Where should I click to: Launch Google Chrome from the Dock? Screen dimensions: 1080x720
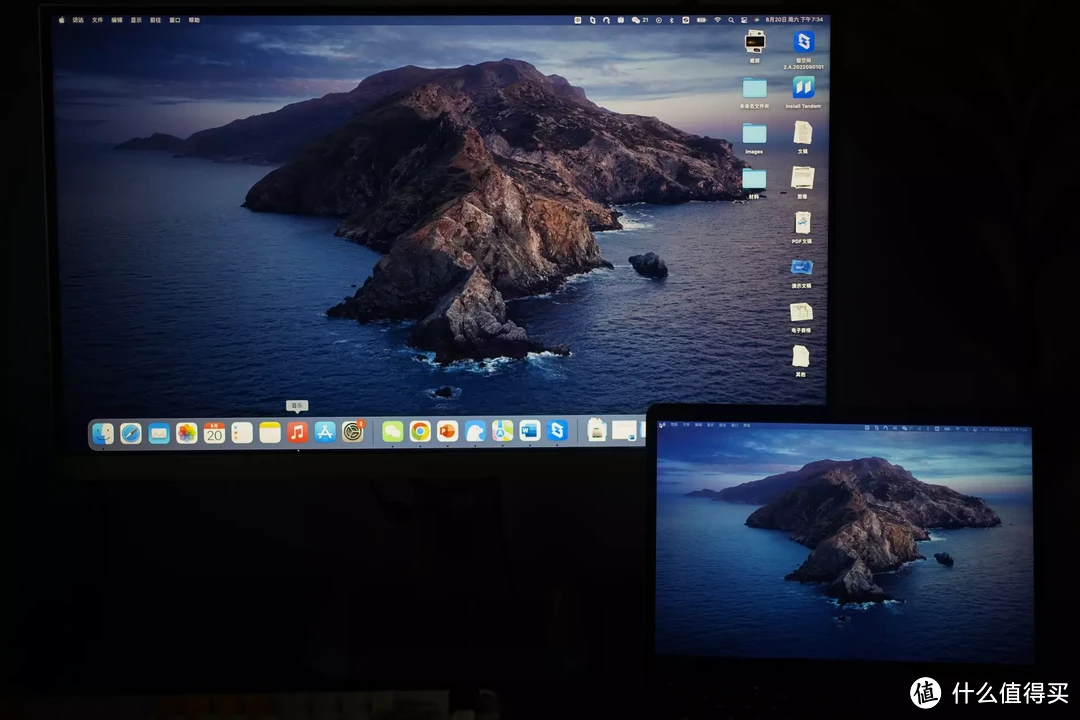(x=420, y=432)
